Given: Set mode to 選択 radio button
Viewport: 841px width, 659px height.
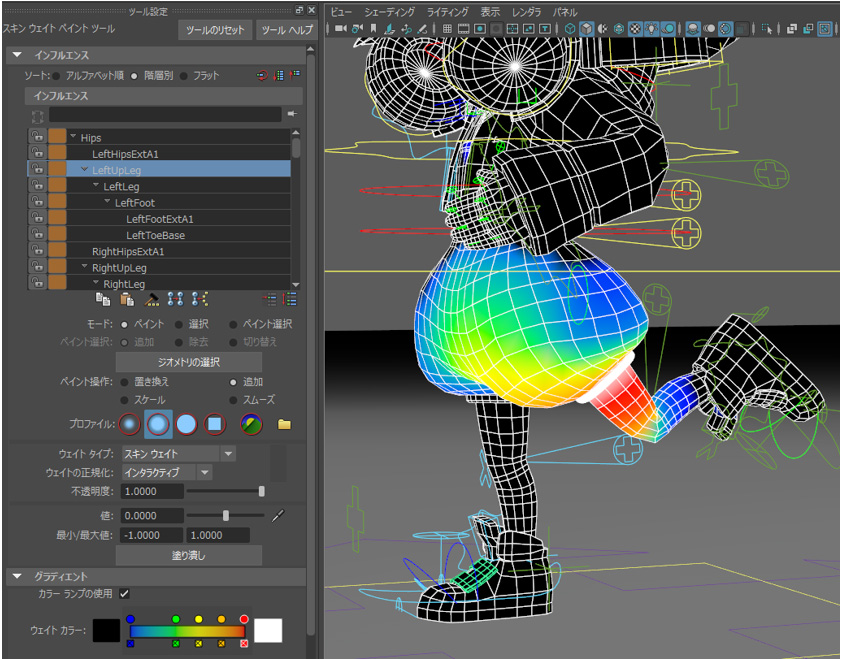Looking at the screenshot, I should 179,324.
